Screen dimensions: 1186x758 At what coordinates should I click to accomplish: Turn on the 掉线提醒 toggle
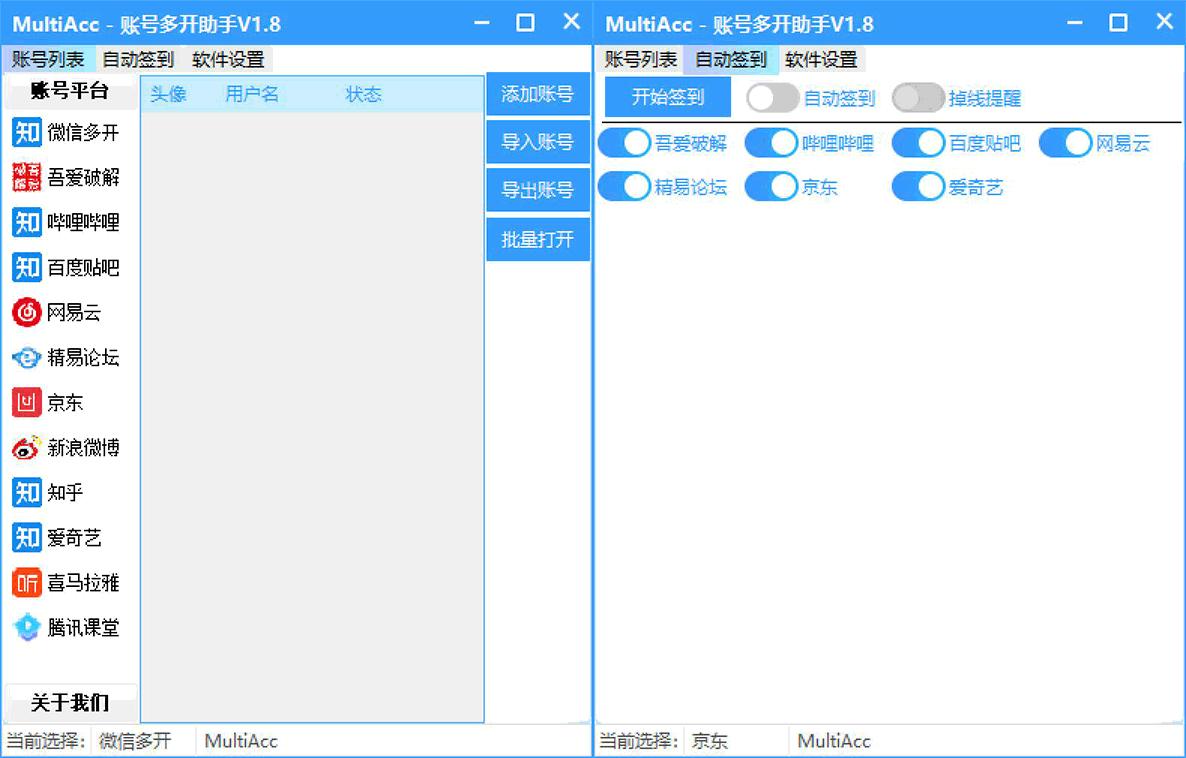[x=918, y=98]
